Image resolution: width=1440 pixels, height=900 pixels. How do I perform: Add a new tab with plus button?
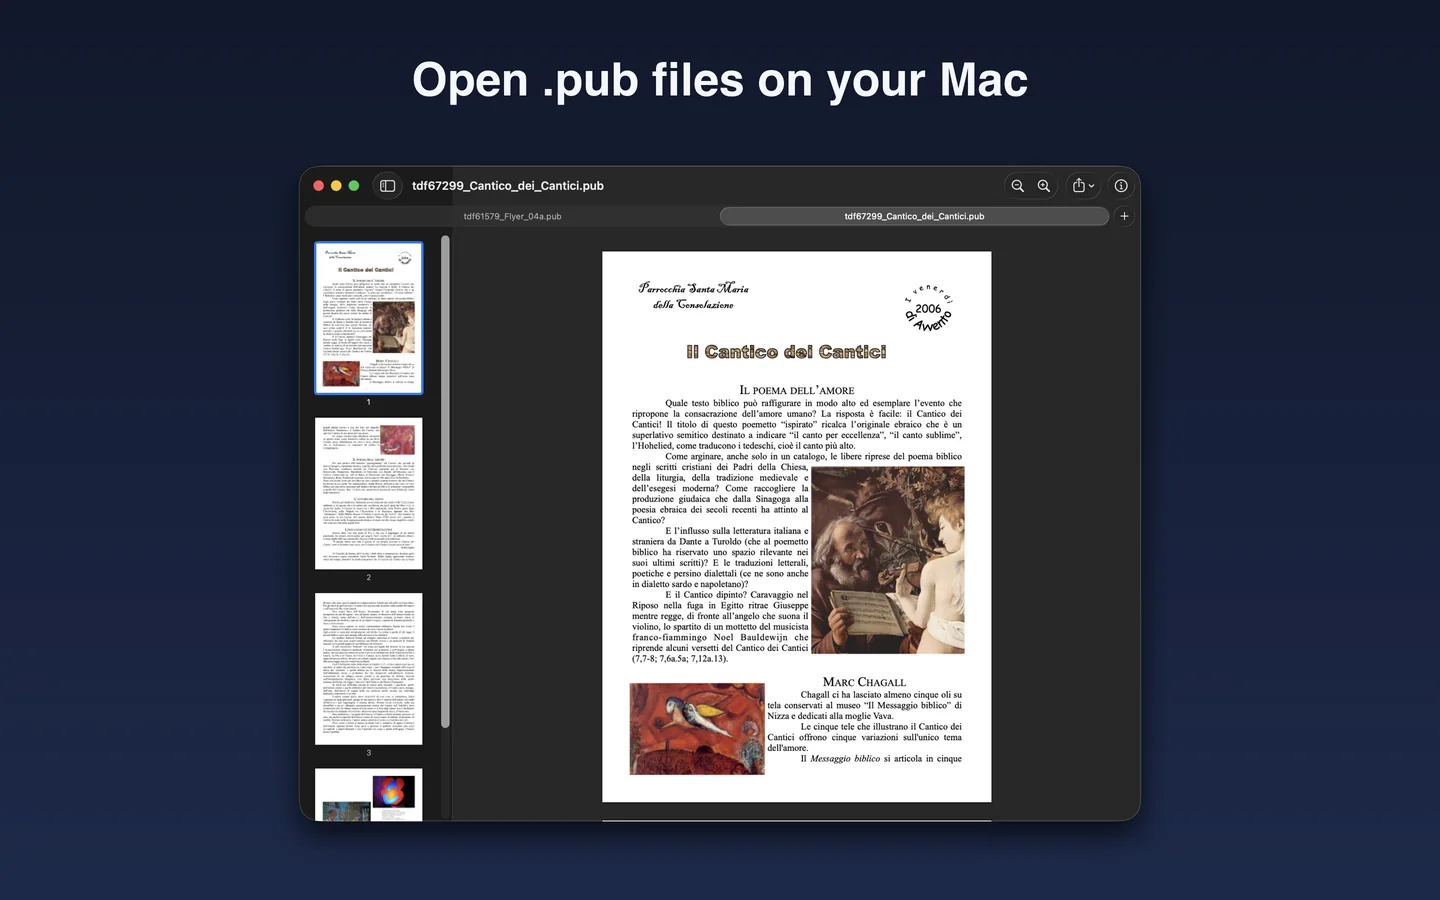1124,216
